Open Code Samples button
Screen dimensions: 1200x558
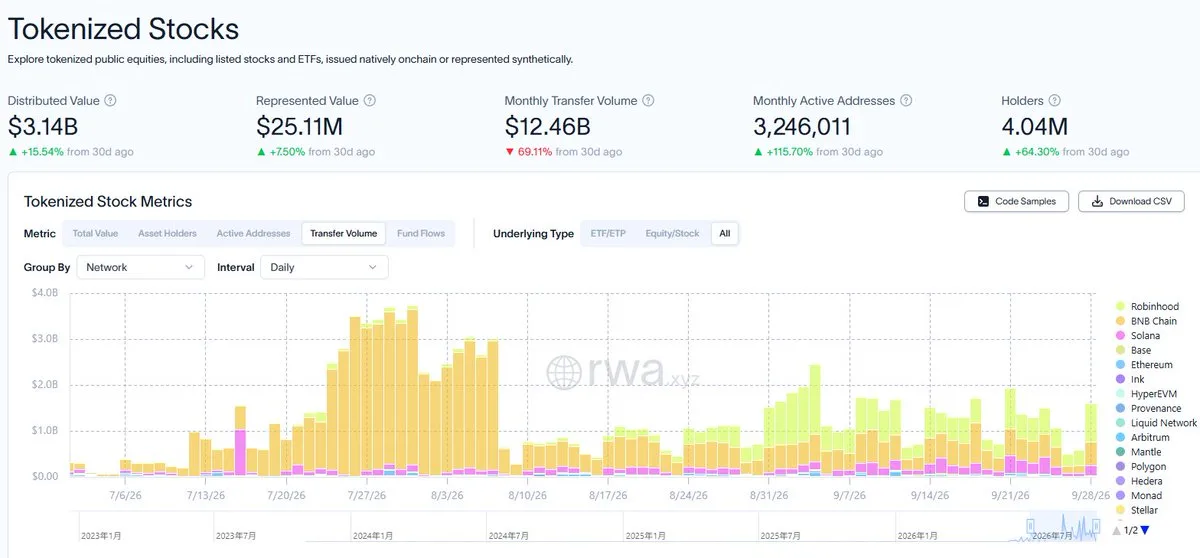coord(1017,201)
